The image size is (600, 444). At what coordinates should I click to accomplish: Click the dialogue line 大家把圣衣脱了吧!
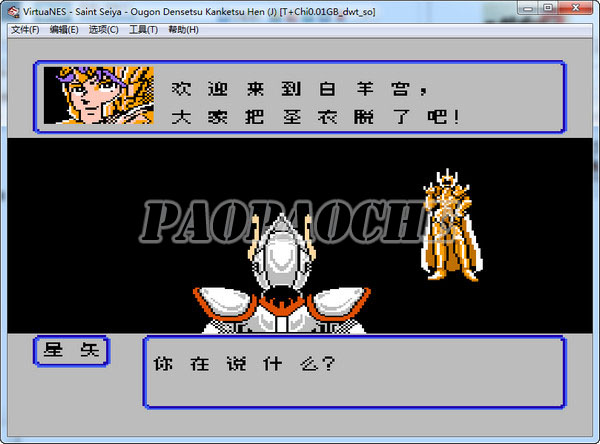[x=315, y=117]
